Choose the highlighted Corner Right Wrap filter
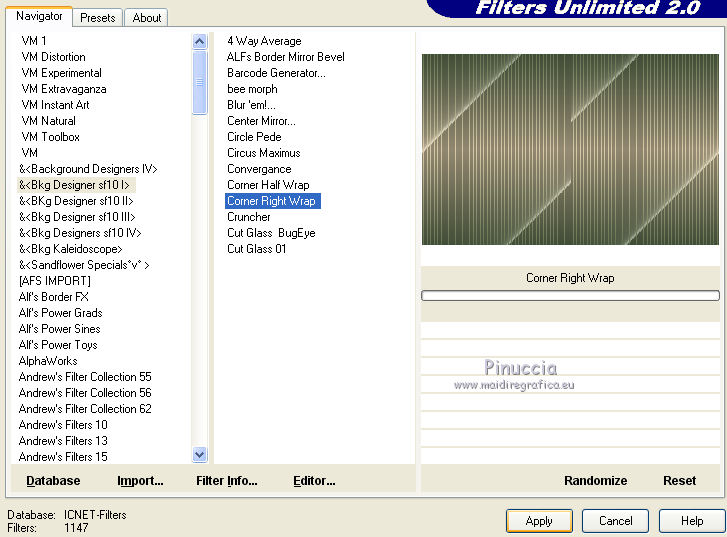Screen dimensions: 727x537 pos(273,201)
